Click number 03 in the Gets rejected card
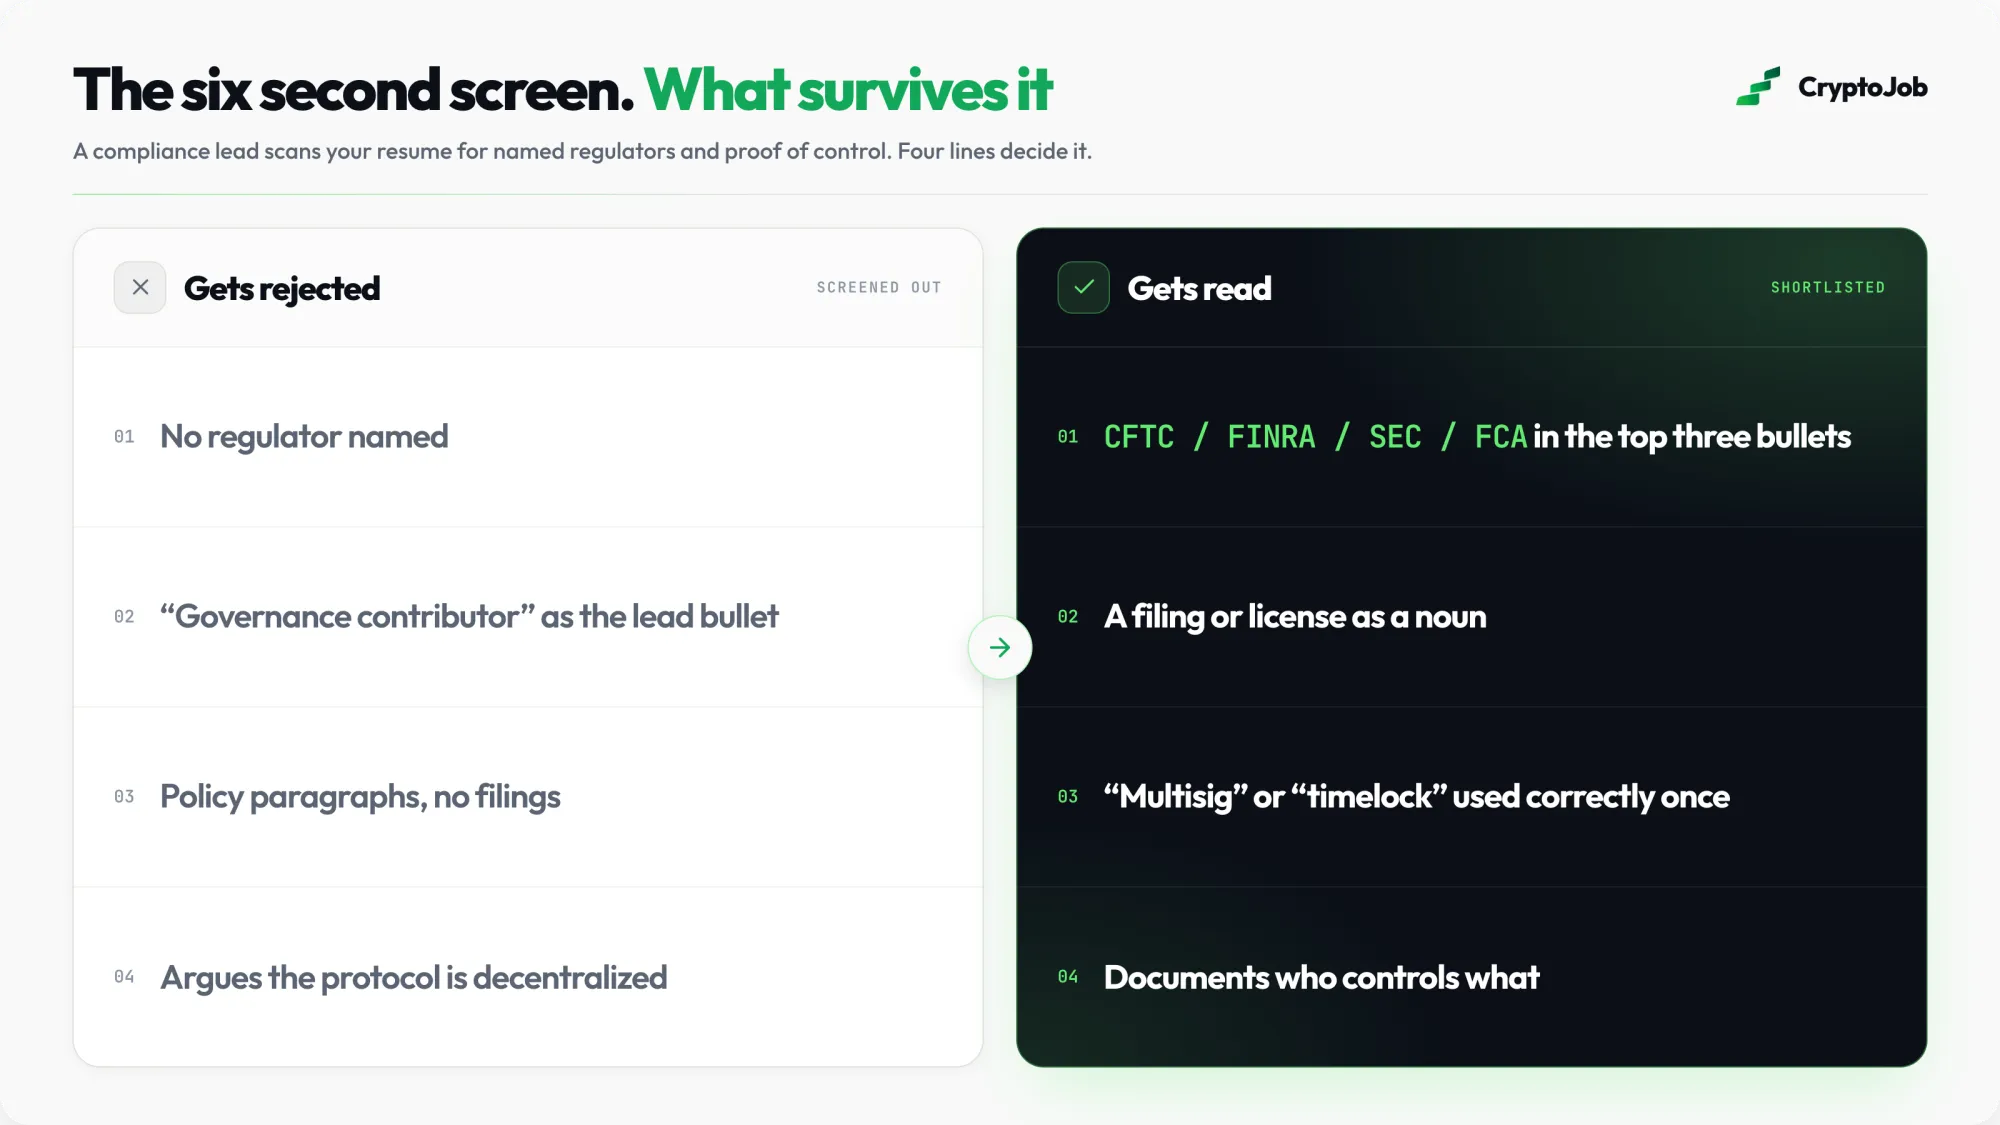 (124, 797)
